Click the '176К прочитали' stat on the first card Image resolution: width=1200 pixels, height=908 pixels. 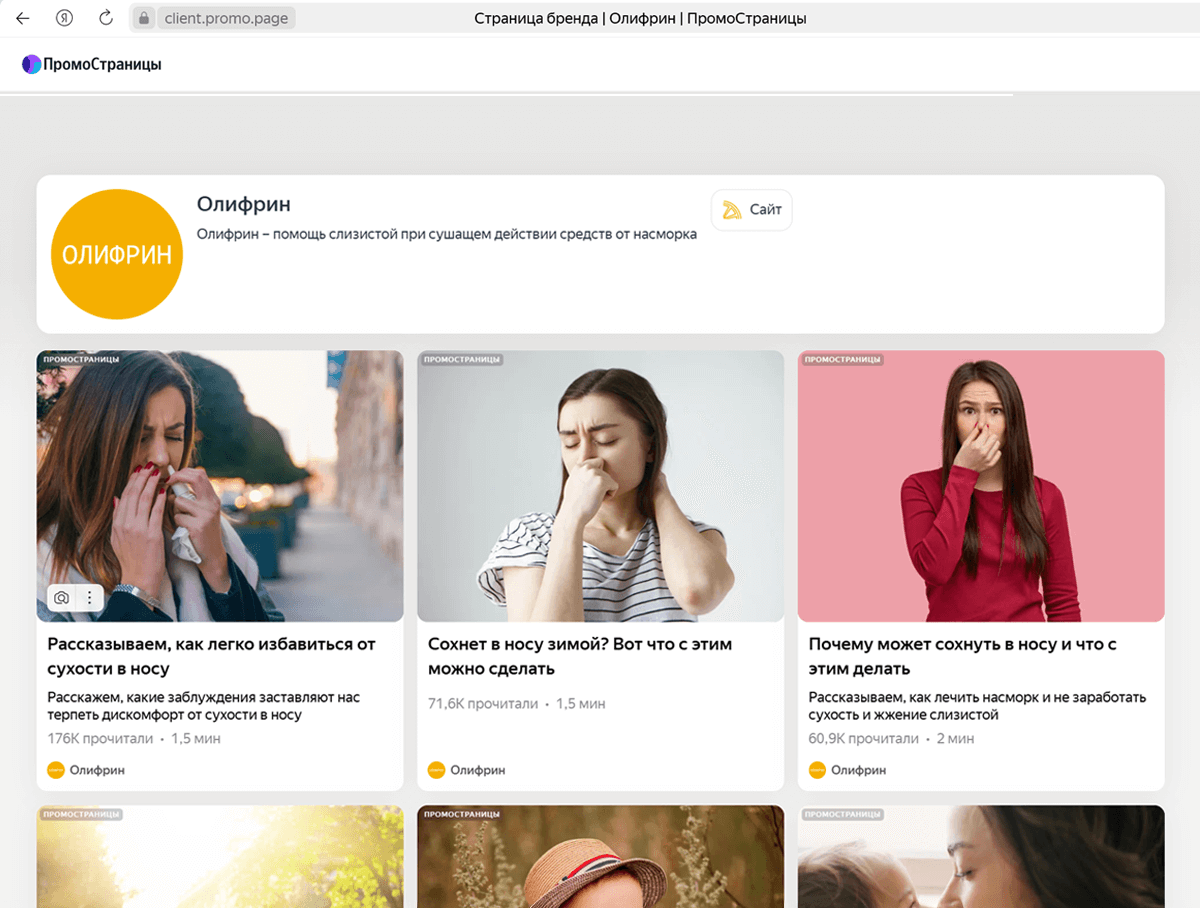(x=100, y=739)
